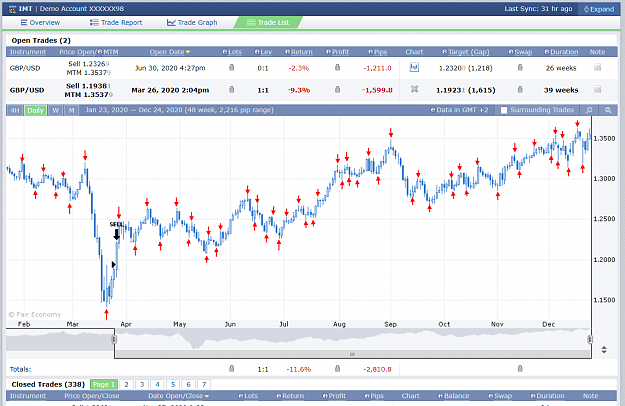The image size is (625, 406).
Task: Click left handle of chart range slider
Action: (114, 339)
